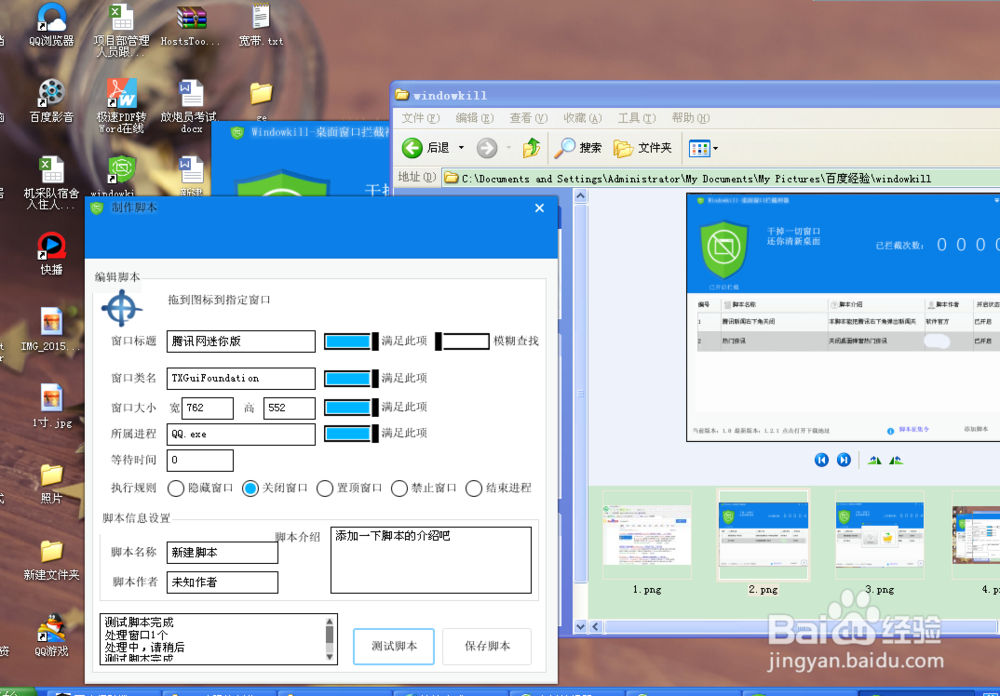
Task: Open QQ浏览器 desktop icon
Action: [x=52, y=25]
